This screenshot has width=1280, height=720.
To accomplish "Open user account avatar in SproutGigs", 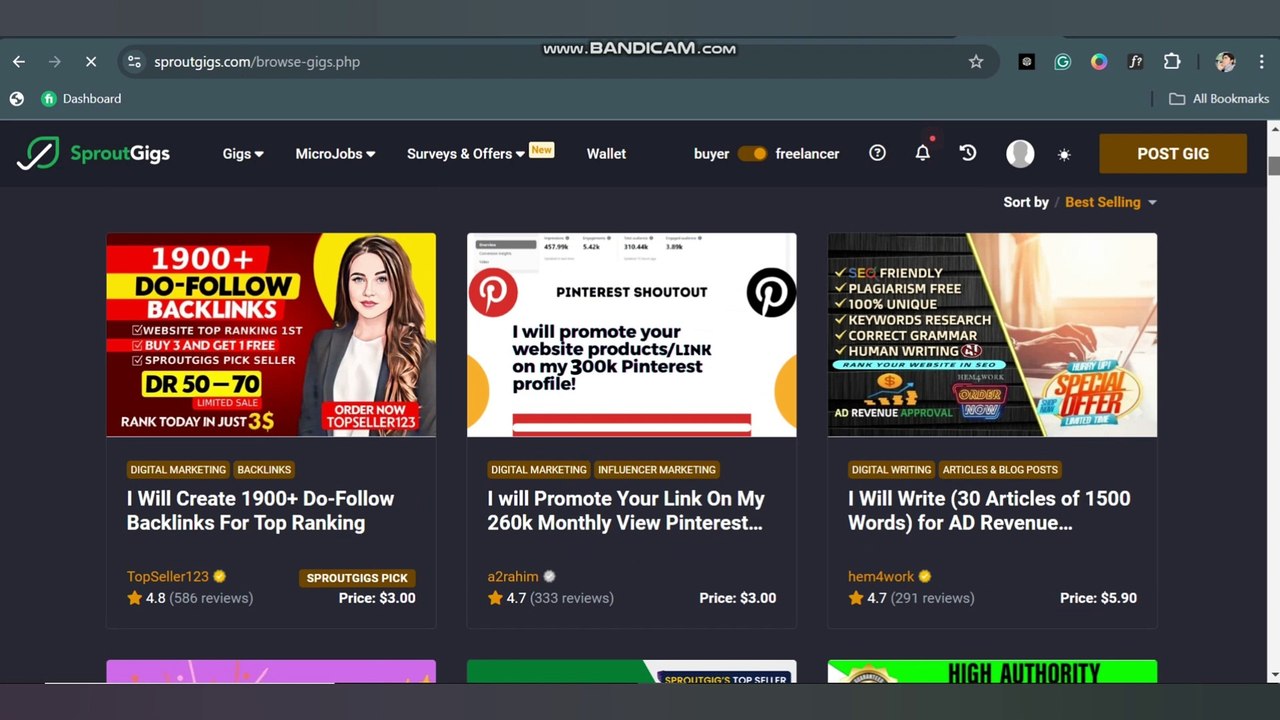I will tap(1020, 153).
